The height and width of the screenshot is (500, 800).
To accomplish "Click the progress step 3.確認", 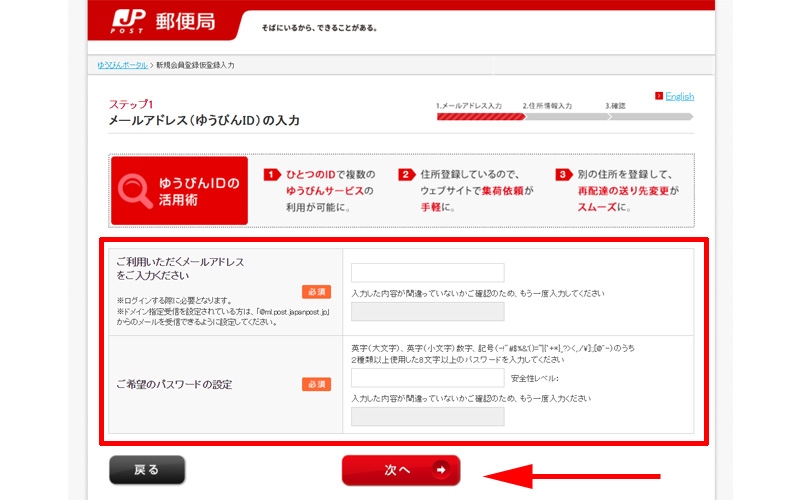I will point(615,106).
